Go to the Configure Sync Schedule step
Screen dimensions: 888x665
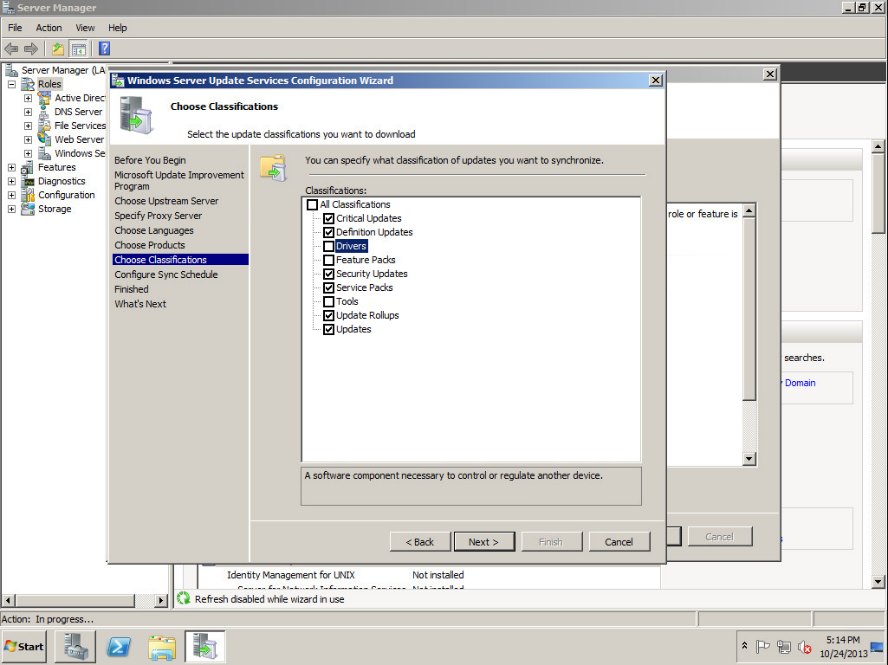(x=166, y=275)
